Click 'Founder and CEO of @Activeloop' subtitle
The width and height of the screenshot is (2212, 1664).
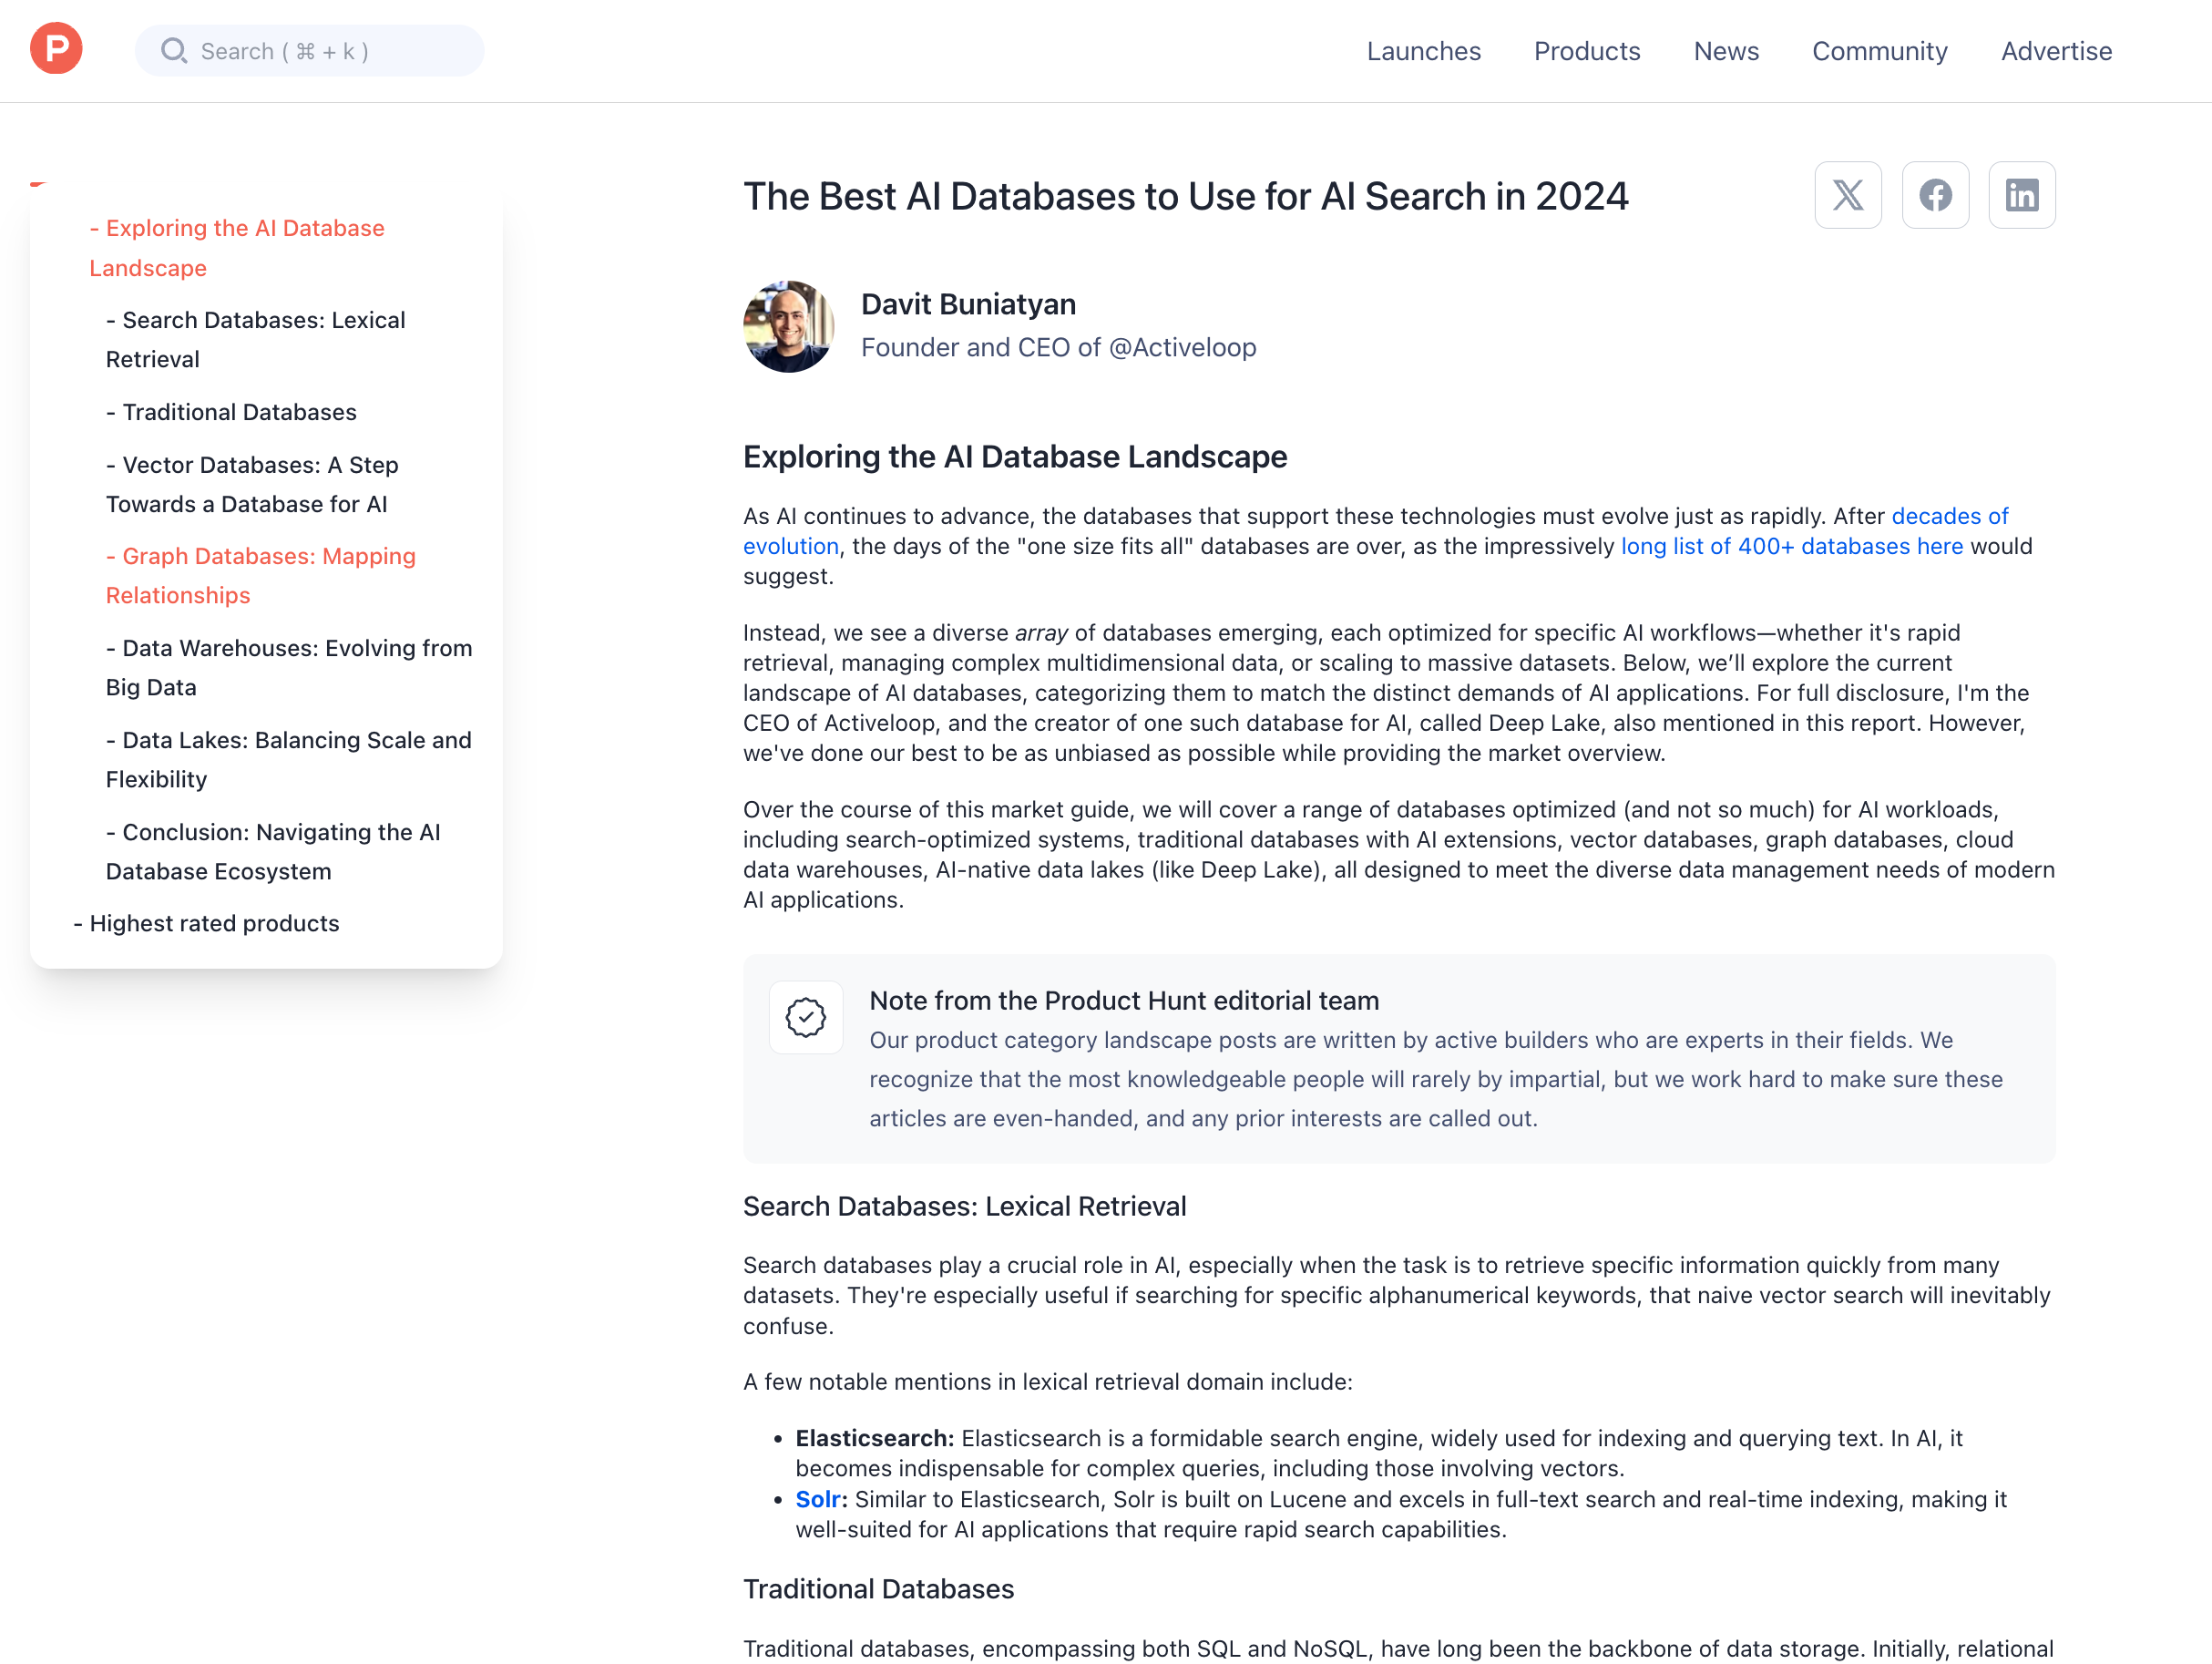[1058, 347]
